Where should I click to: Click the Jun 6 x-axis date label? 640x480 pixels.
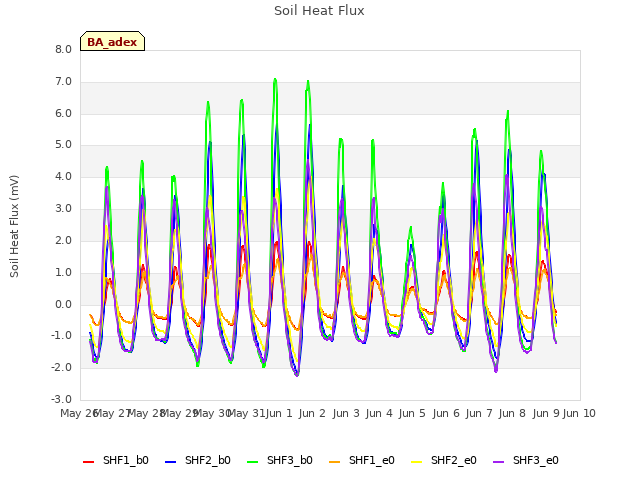(446, 413)
